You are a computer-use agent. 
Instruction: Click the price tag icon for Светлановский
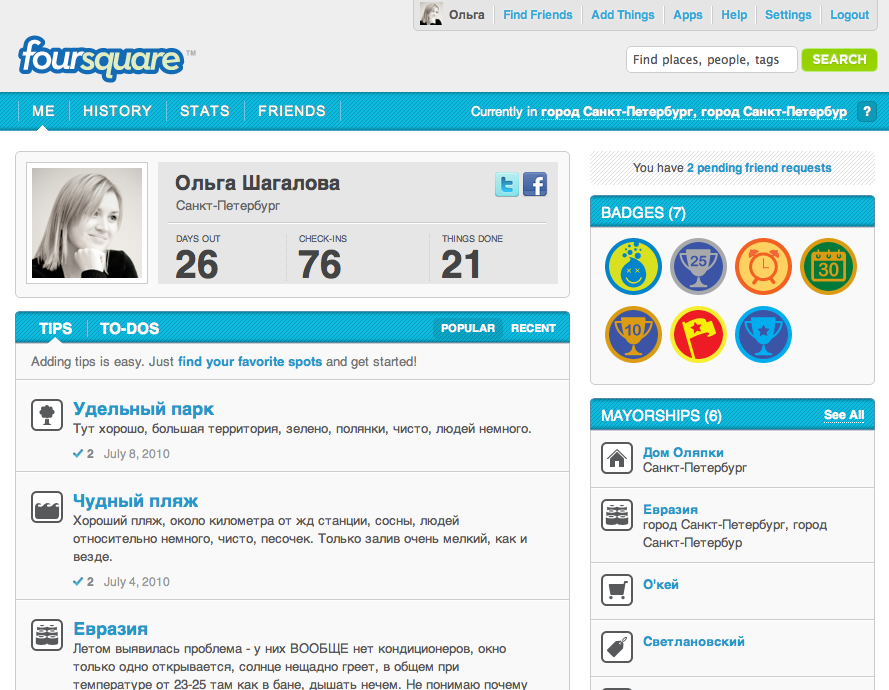tap(617, 647)
